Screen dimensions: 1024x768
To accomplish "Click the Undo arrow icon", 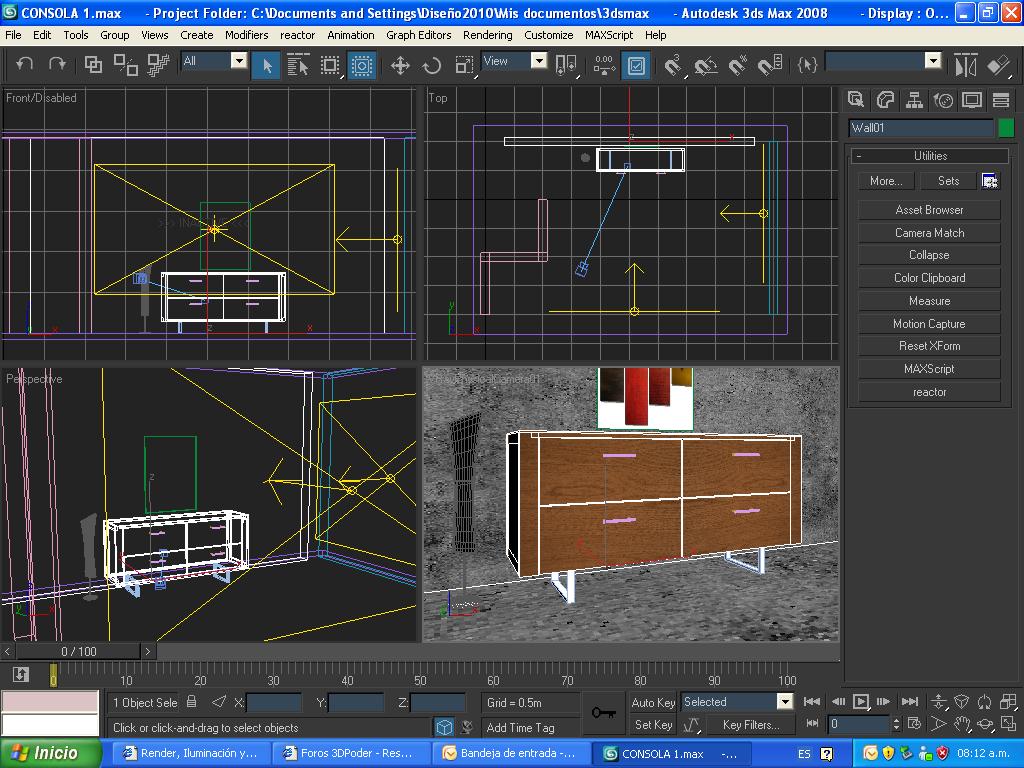I will click(x=25, y=64).
